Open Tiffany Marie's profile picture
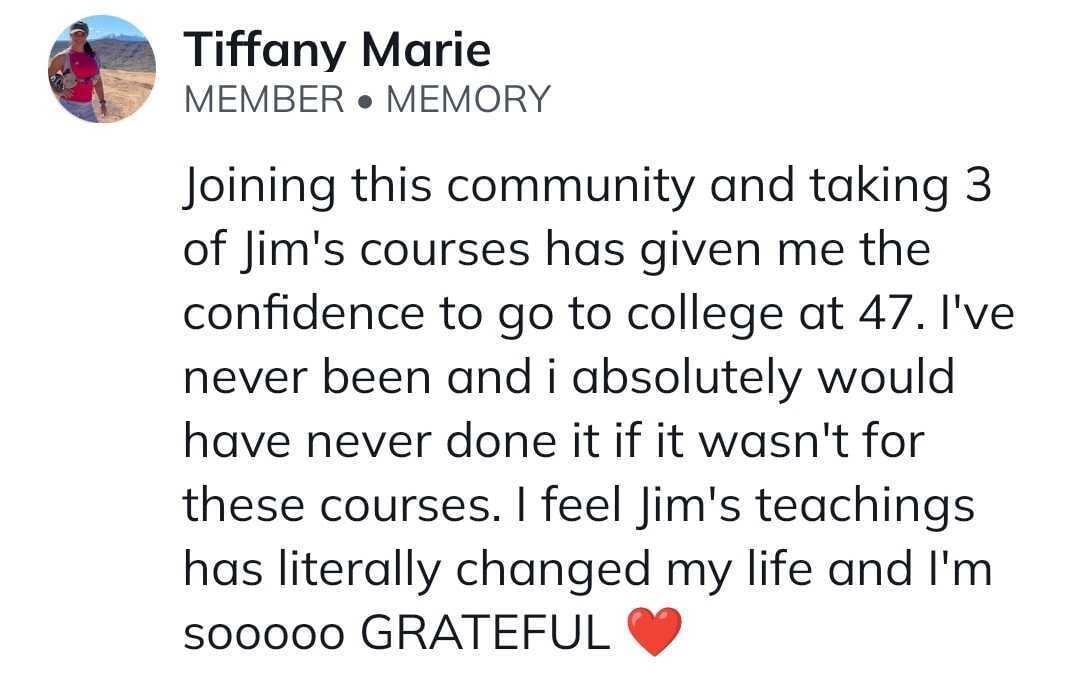The height and width of the screenshot is (684, 1080). pos(102,69)
